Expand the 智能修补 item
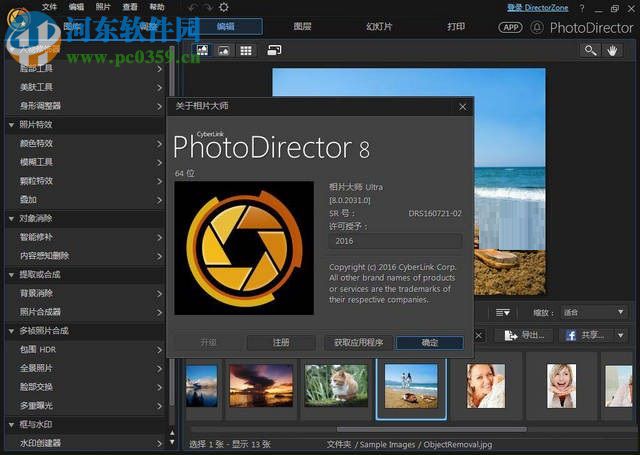The image size is (640, 455). coord(159,237)
